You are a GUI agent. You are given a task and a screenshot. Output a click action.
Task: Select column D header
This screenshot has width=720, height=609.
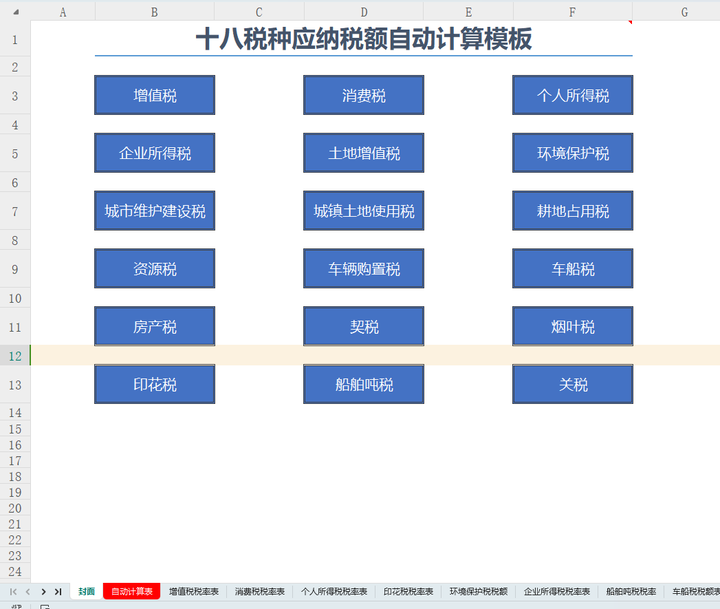tap(364, 12)
